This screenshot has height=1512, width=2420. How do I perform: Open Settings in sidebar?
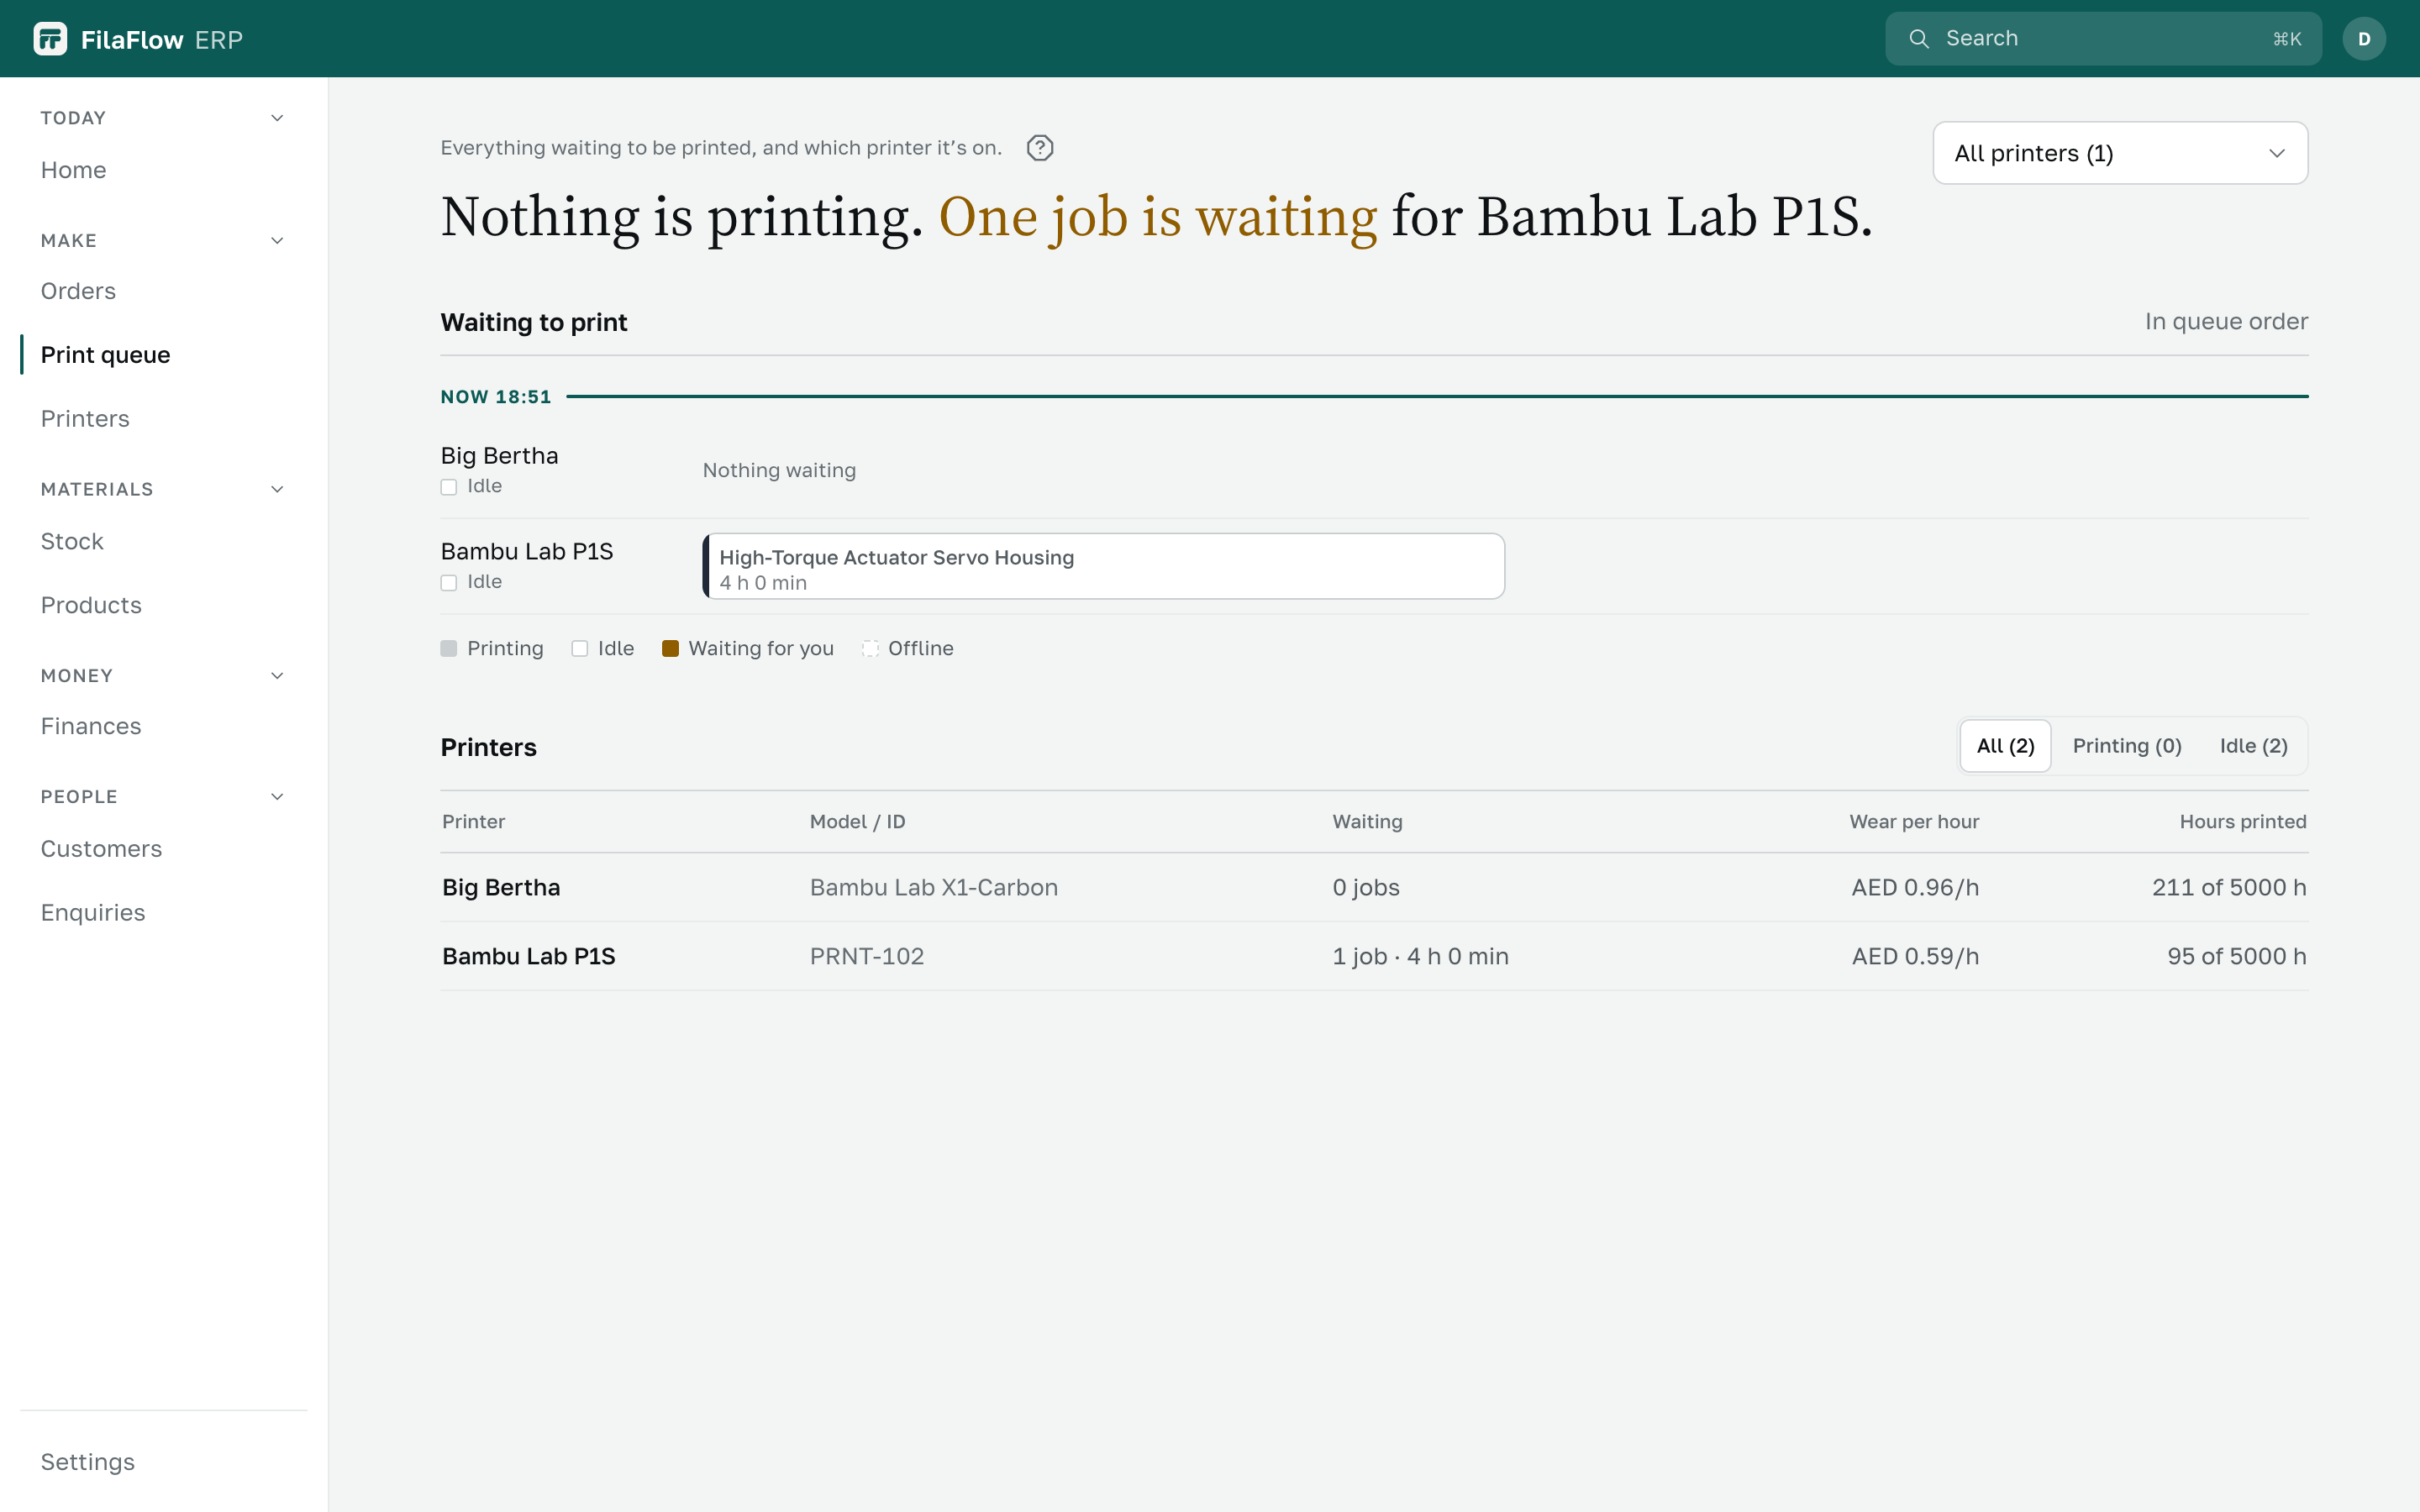pyautogui.click(x=88, y=1462)
